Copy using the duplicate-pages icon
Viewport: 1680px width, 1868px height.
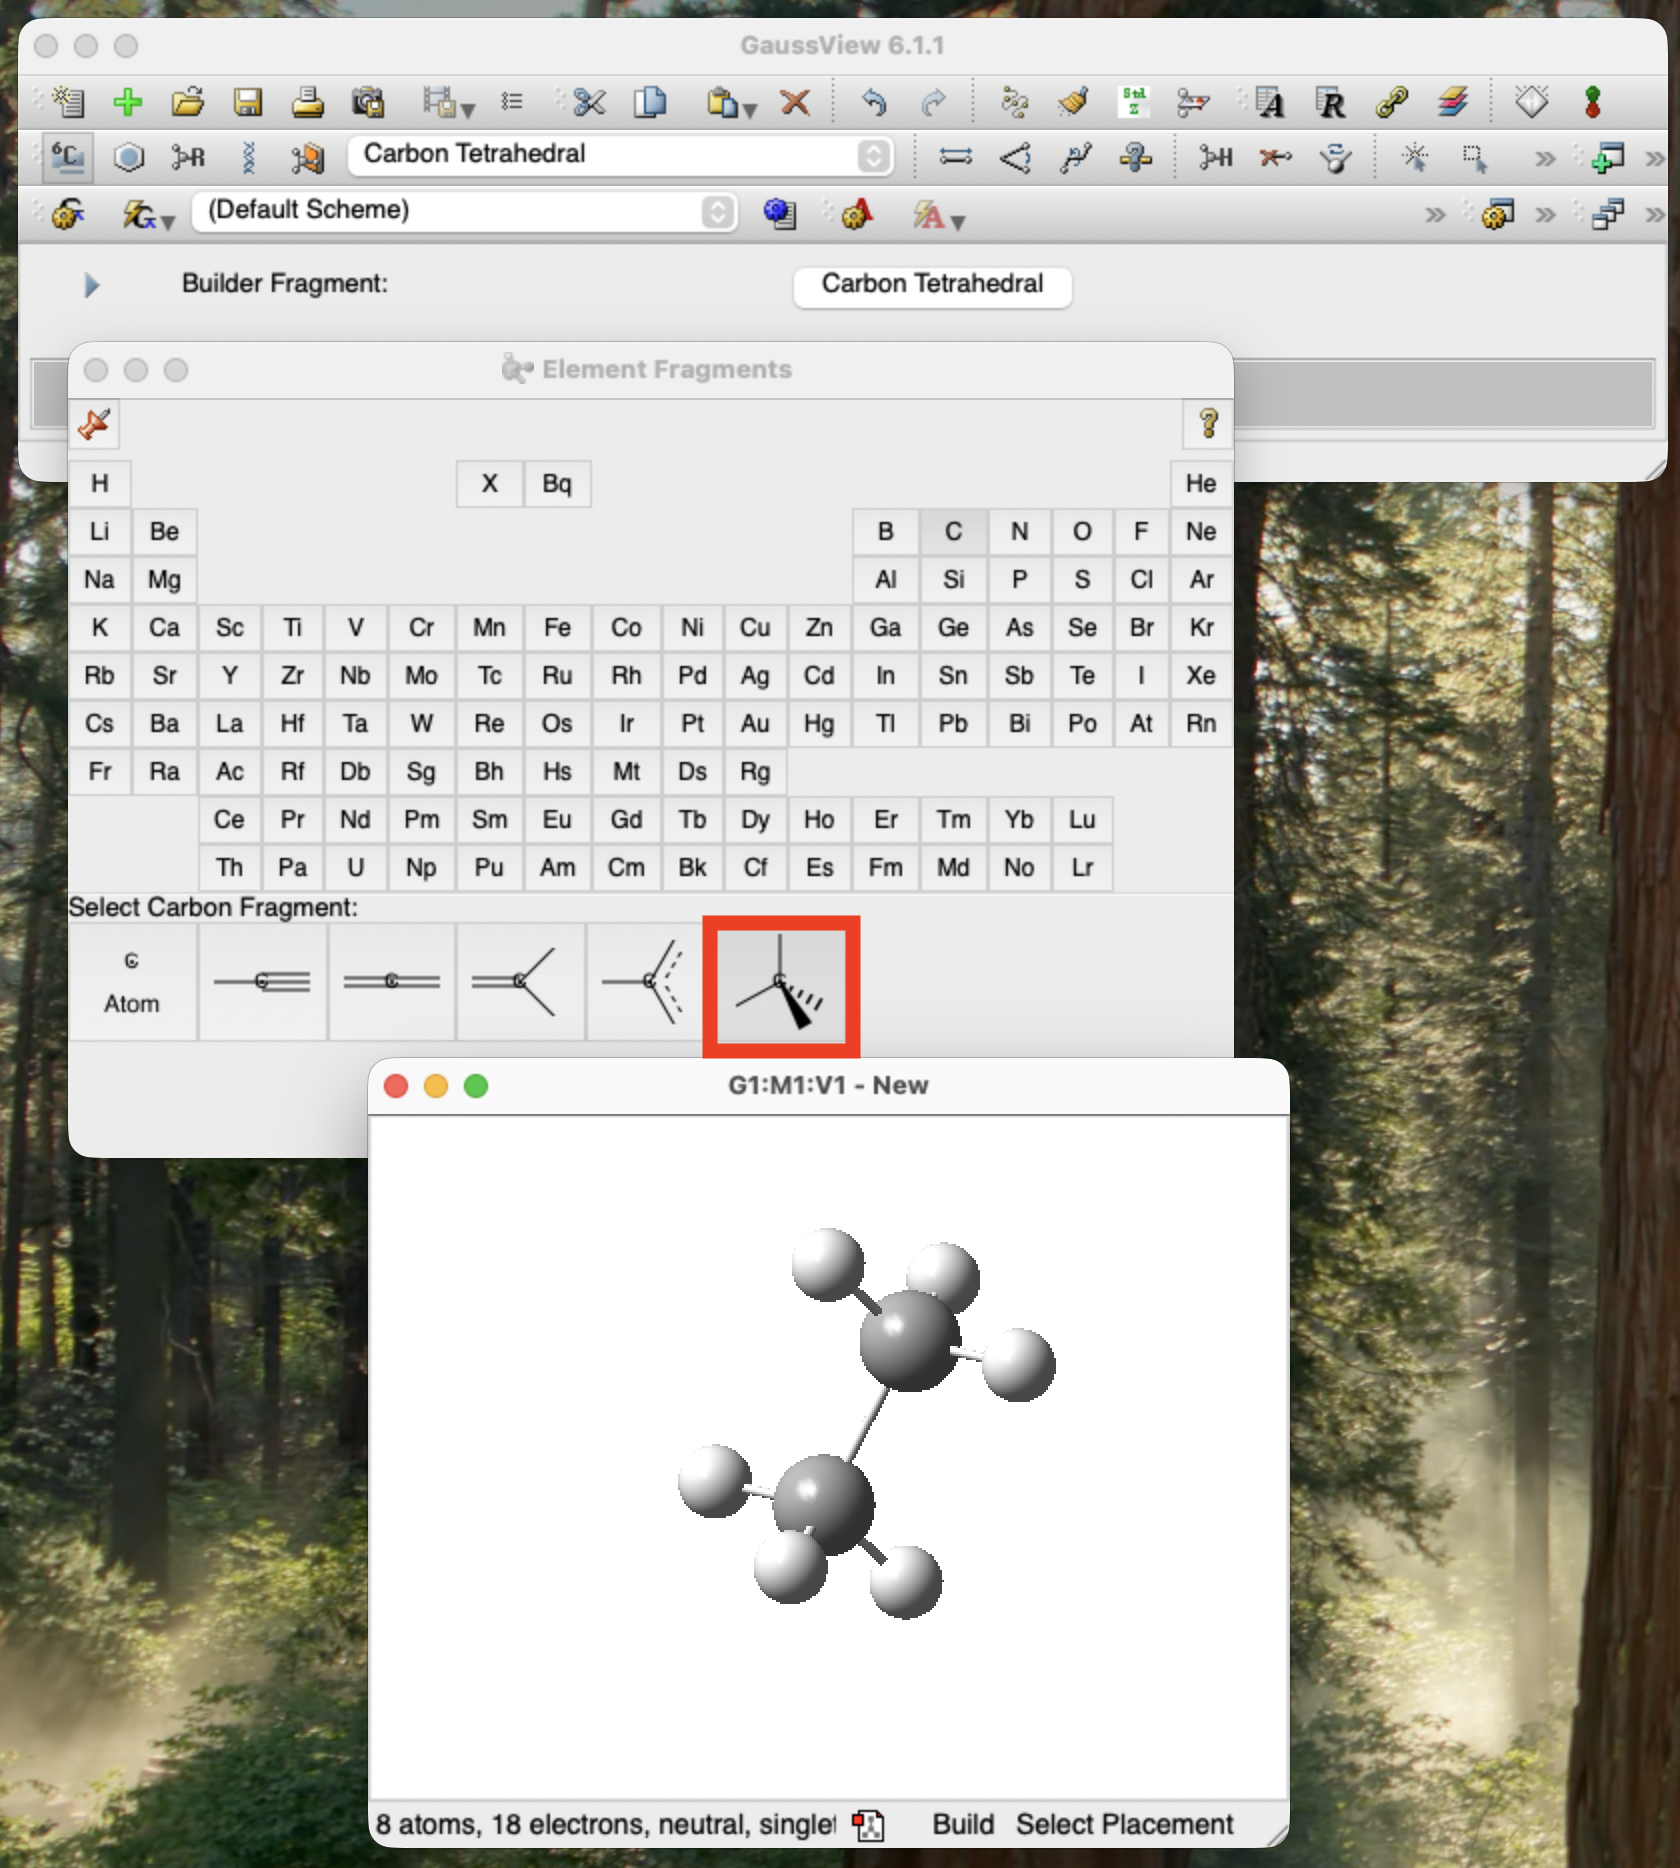pyautogui.click(x=650, y=102)
